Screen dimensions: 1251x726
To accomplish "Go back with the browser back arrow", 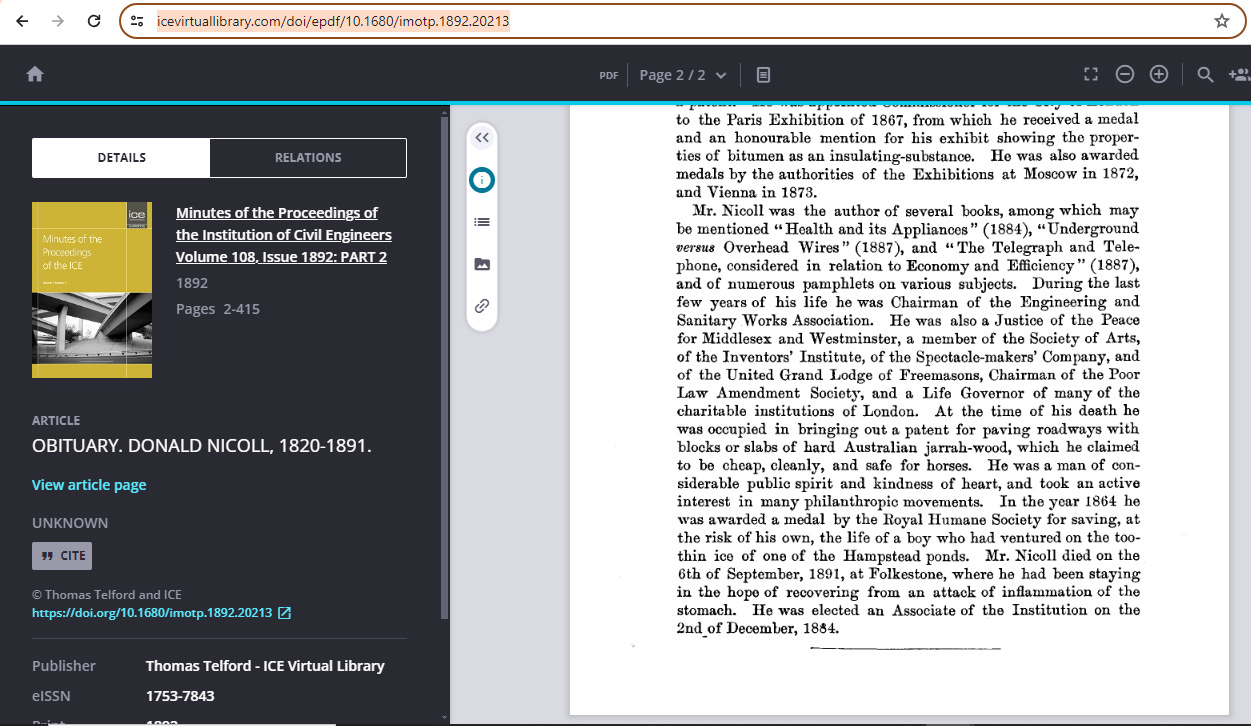I will click(23, 21).
